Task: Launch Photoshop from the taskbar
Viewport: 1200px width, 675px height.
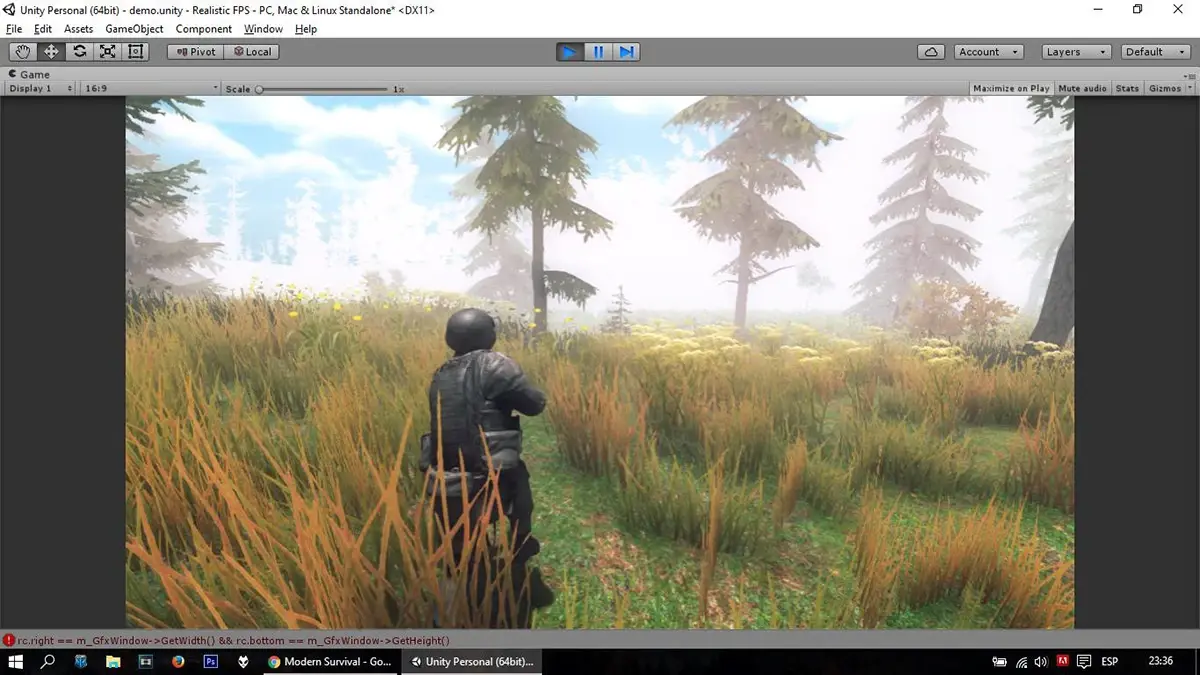Action: click(211, 661)
